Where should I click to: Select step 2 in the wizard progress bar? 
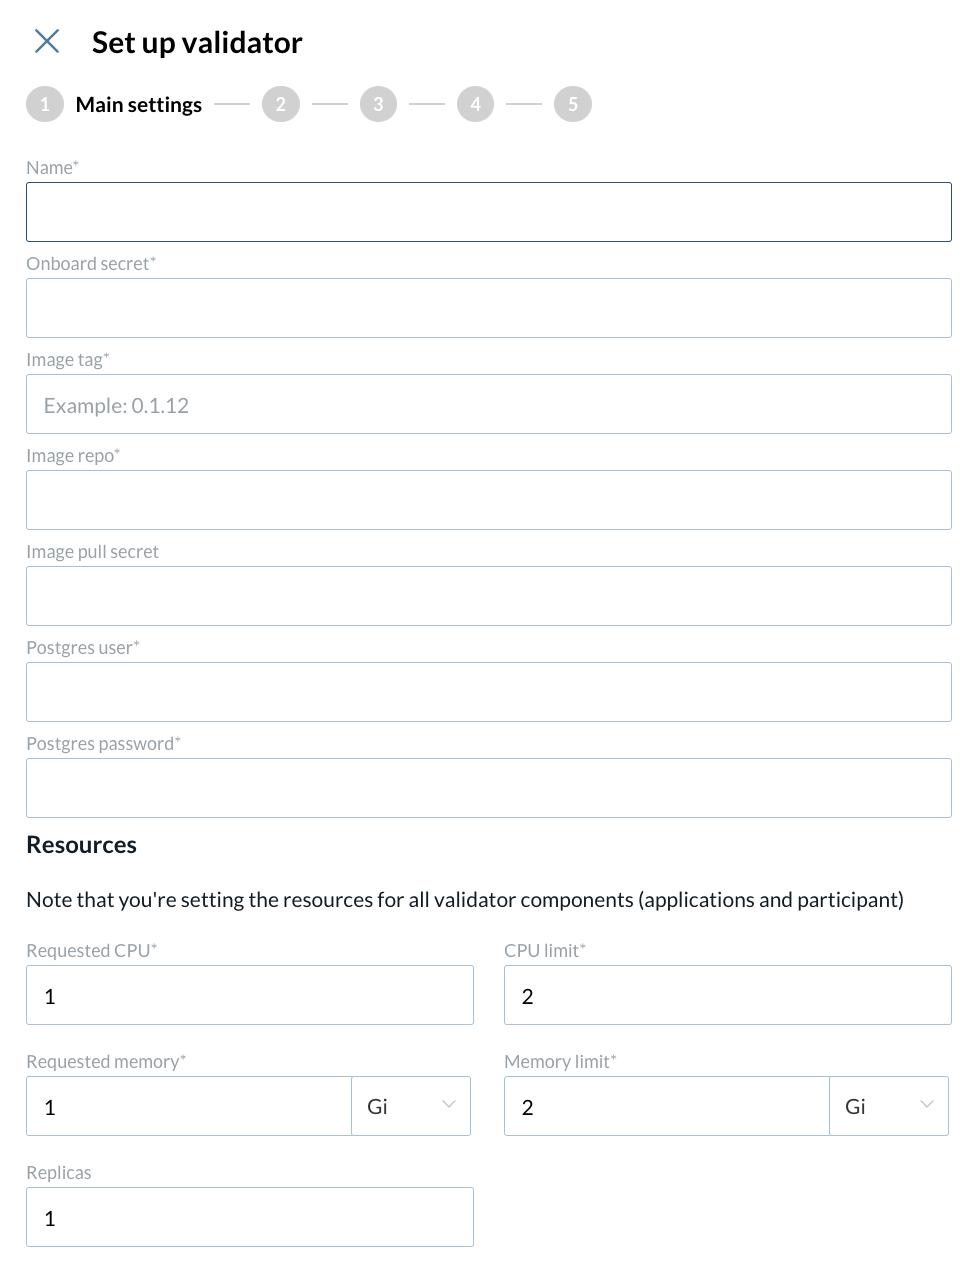(281, 104)
